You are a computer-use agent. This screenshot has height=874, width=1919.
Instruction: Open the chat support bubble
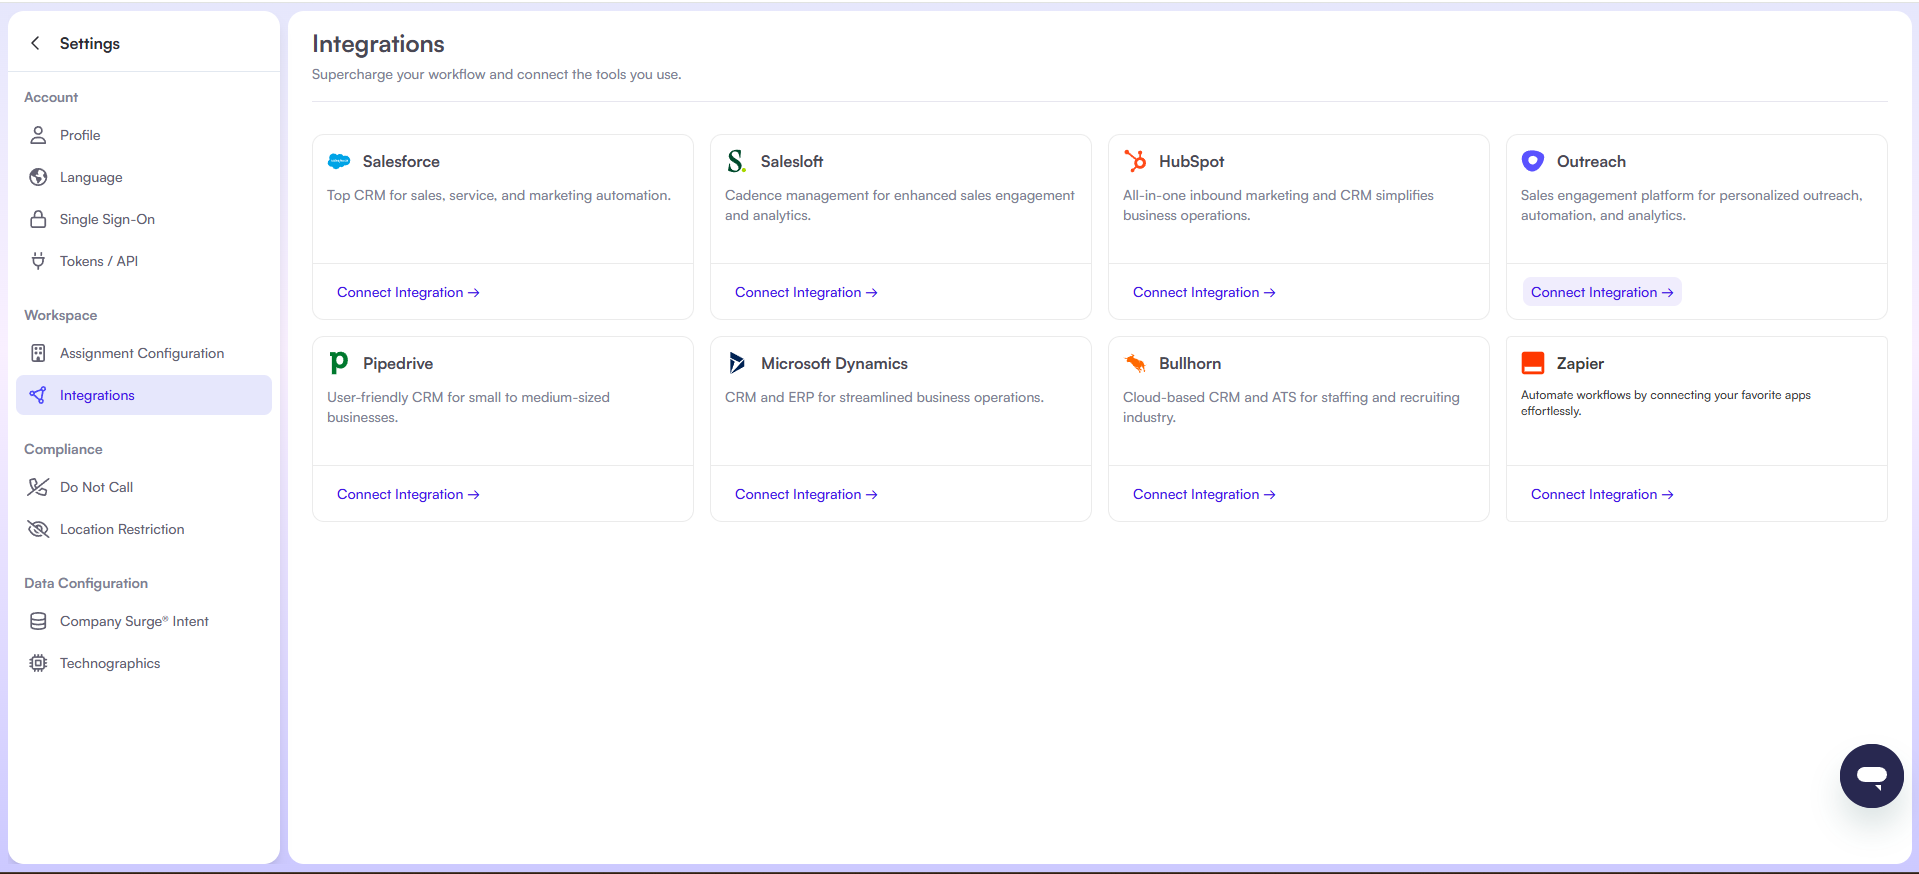pyautogui.click(x=1871, y=775)
